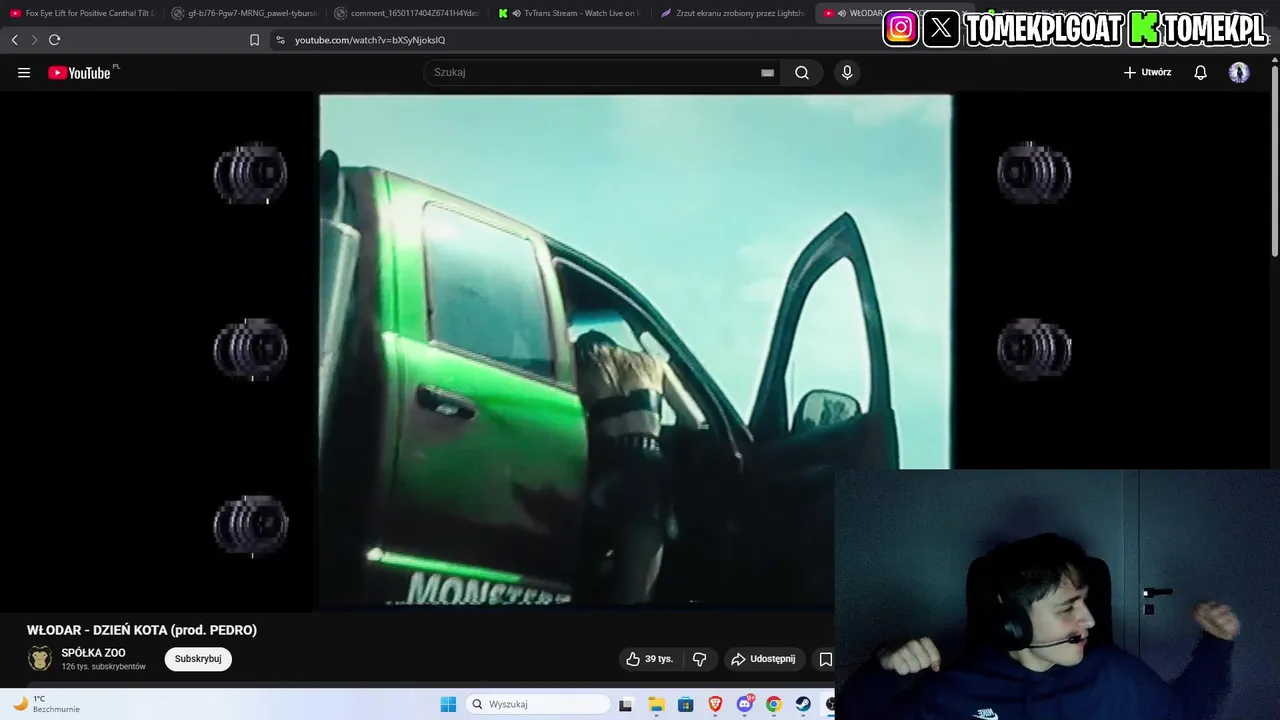Click the Wyszukaj taskbar search box
This screenshot has height=720, width=1280.
[538, 704]
